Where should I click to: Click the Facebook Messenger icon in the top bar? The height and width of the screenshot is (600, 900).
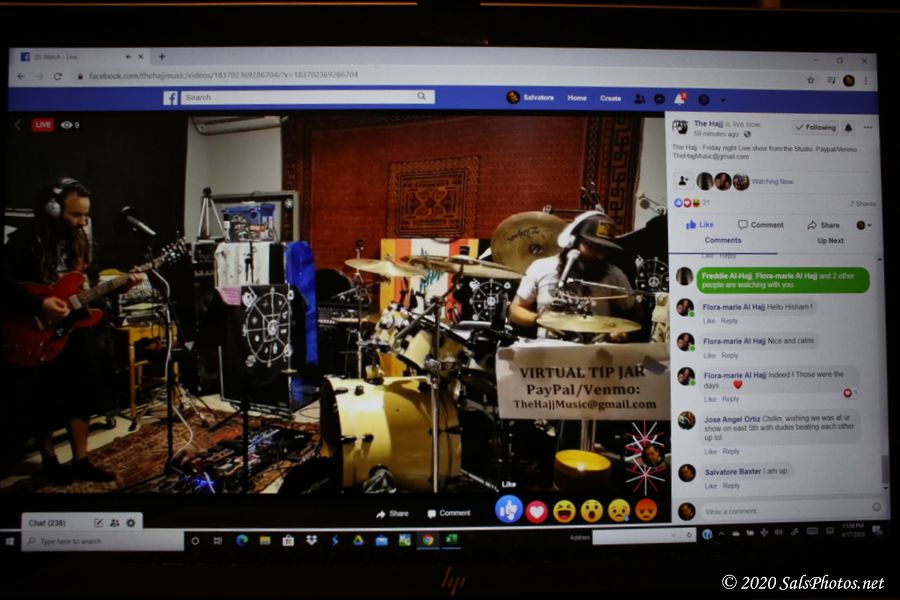(x=659, y=99)
